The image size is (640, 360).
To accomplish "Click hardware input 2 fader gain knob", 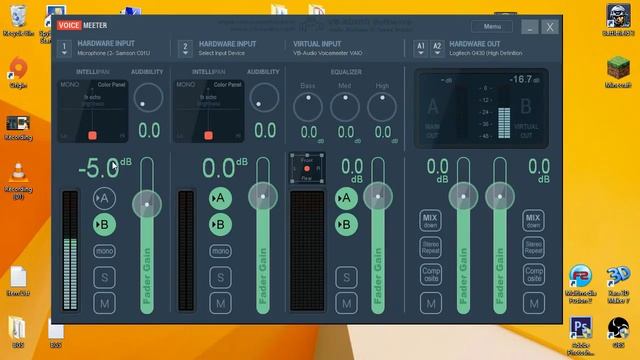I will [x=263, y=196].
